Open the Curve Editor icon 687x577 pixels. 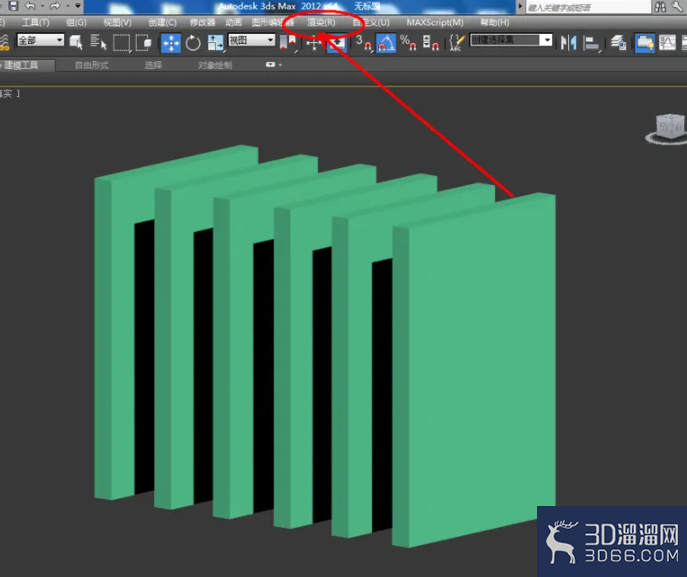point(667,43)
